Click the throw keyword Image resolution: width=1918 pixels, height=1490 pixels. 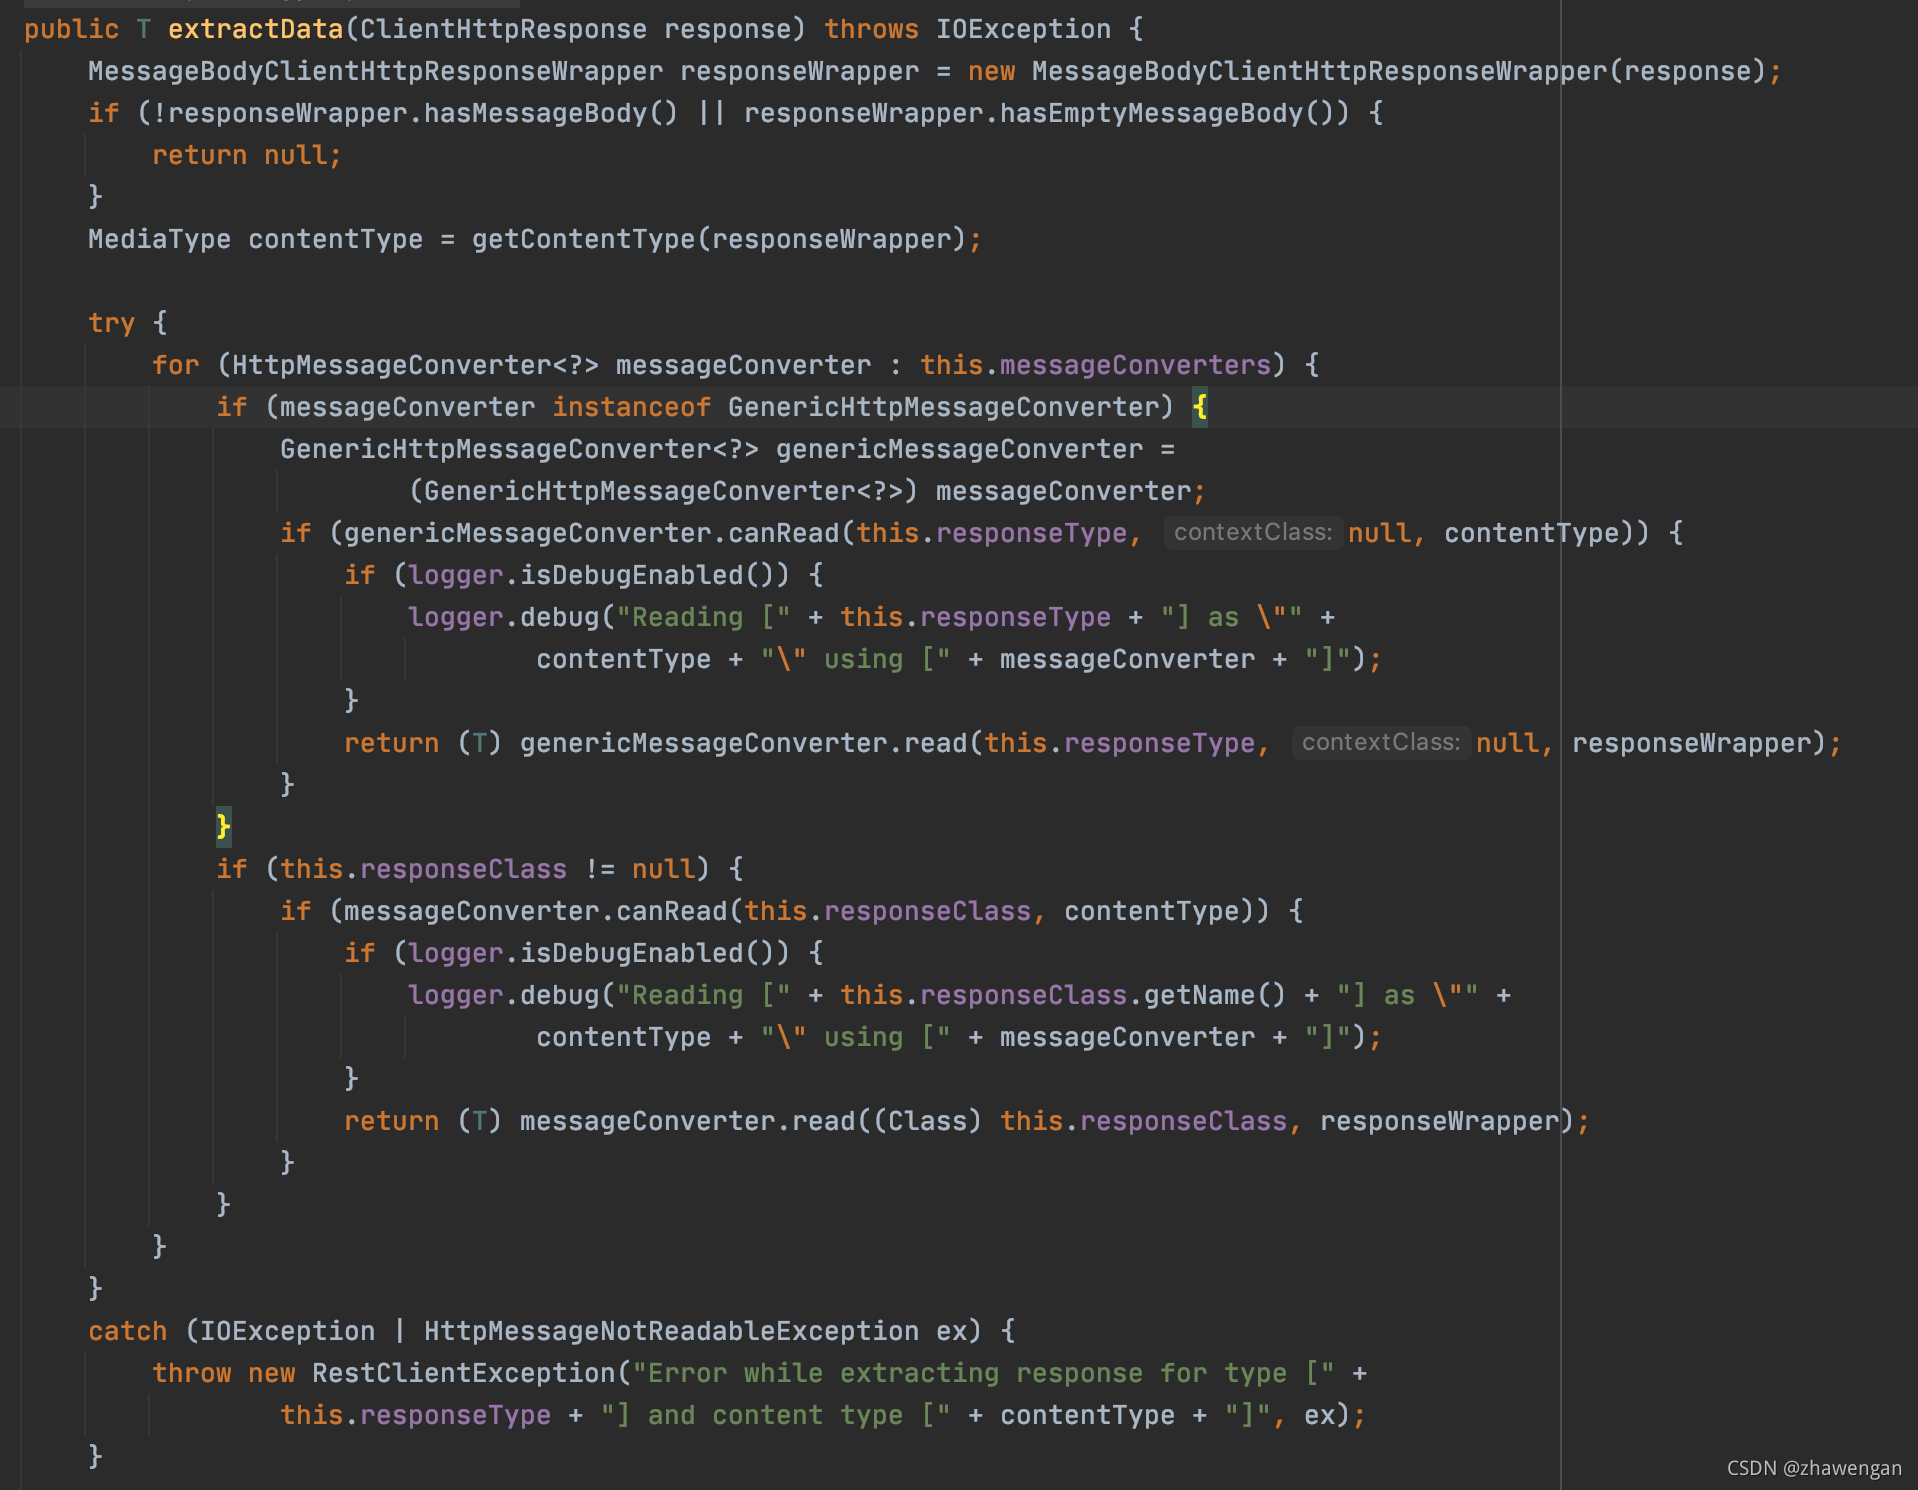(191, 1373)
